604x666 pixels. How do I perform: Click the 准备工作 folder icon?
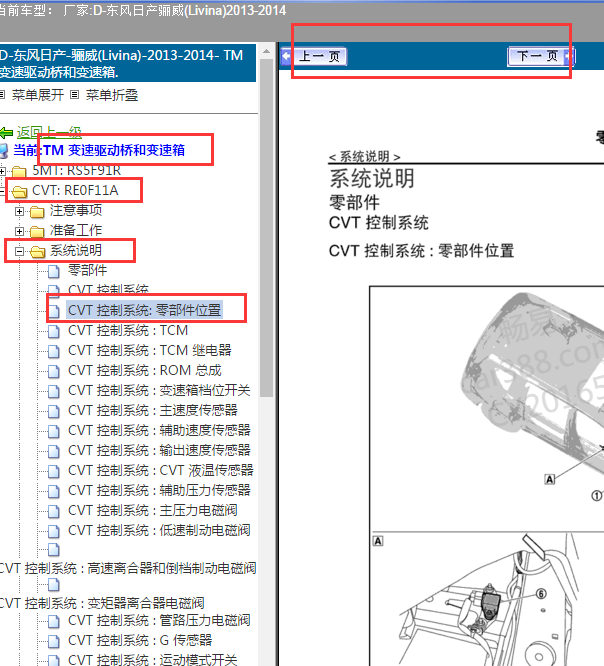[37, 231]
